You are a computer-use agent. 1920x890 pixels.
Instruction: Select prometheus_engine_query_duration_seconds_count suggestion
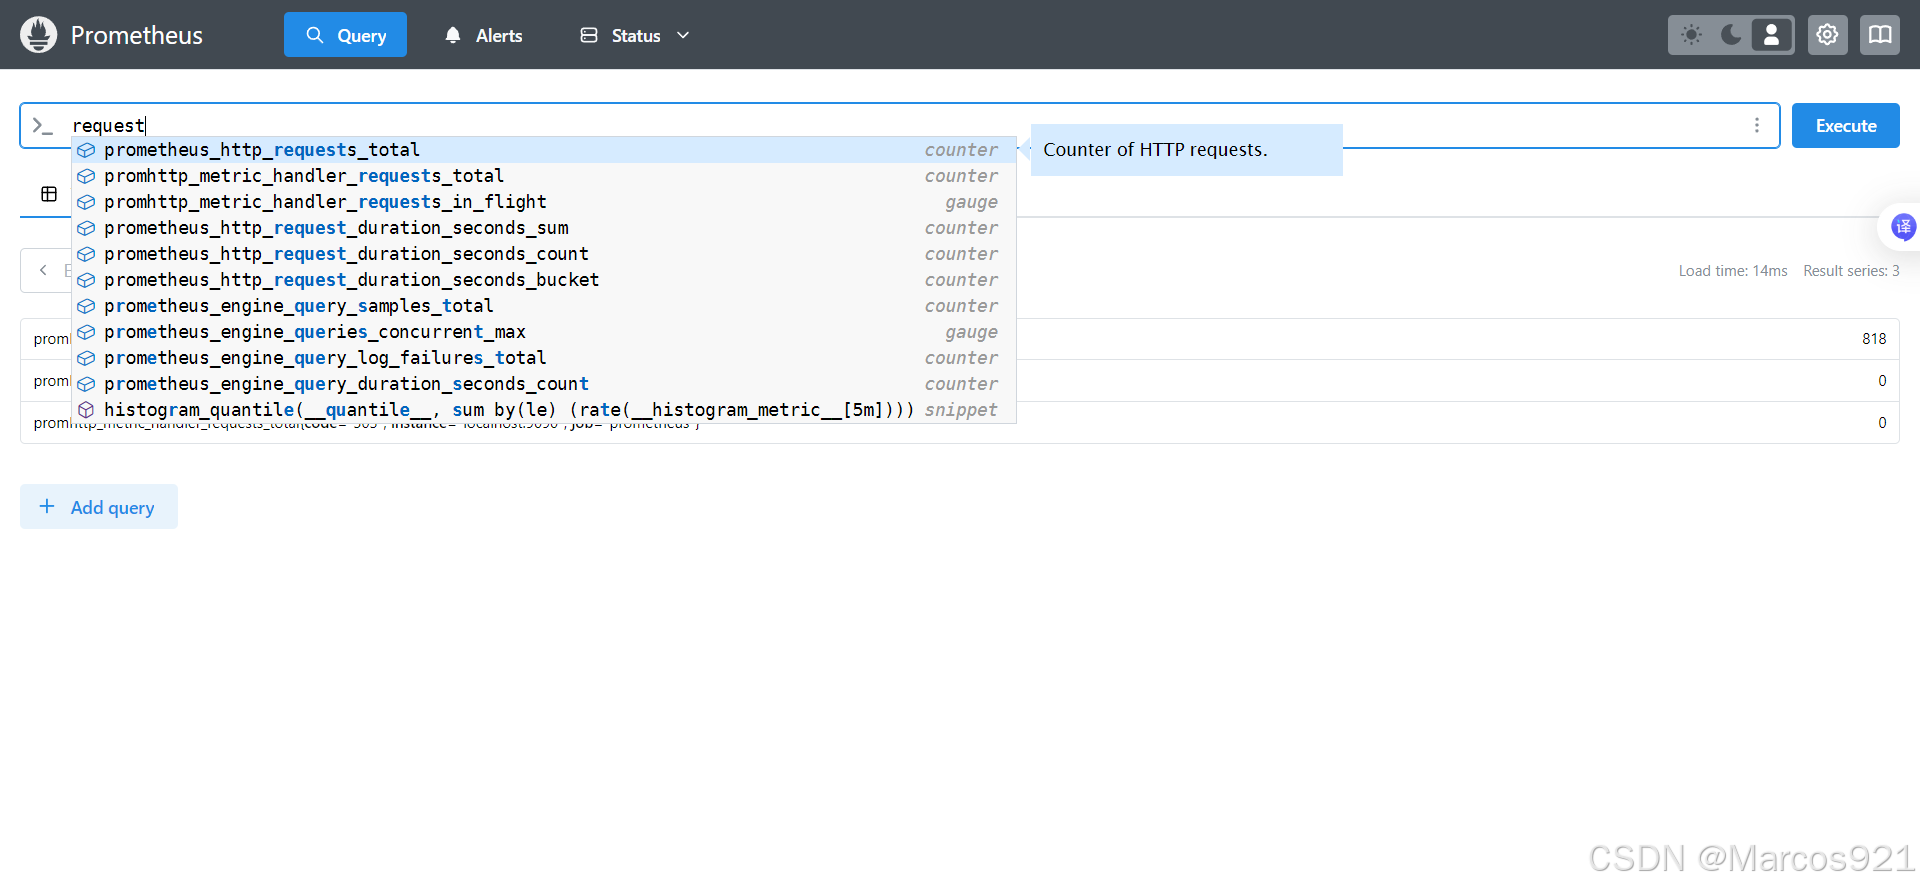pos(544,384)
